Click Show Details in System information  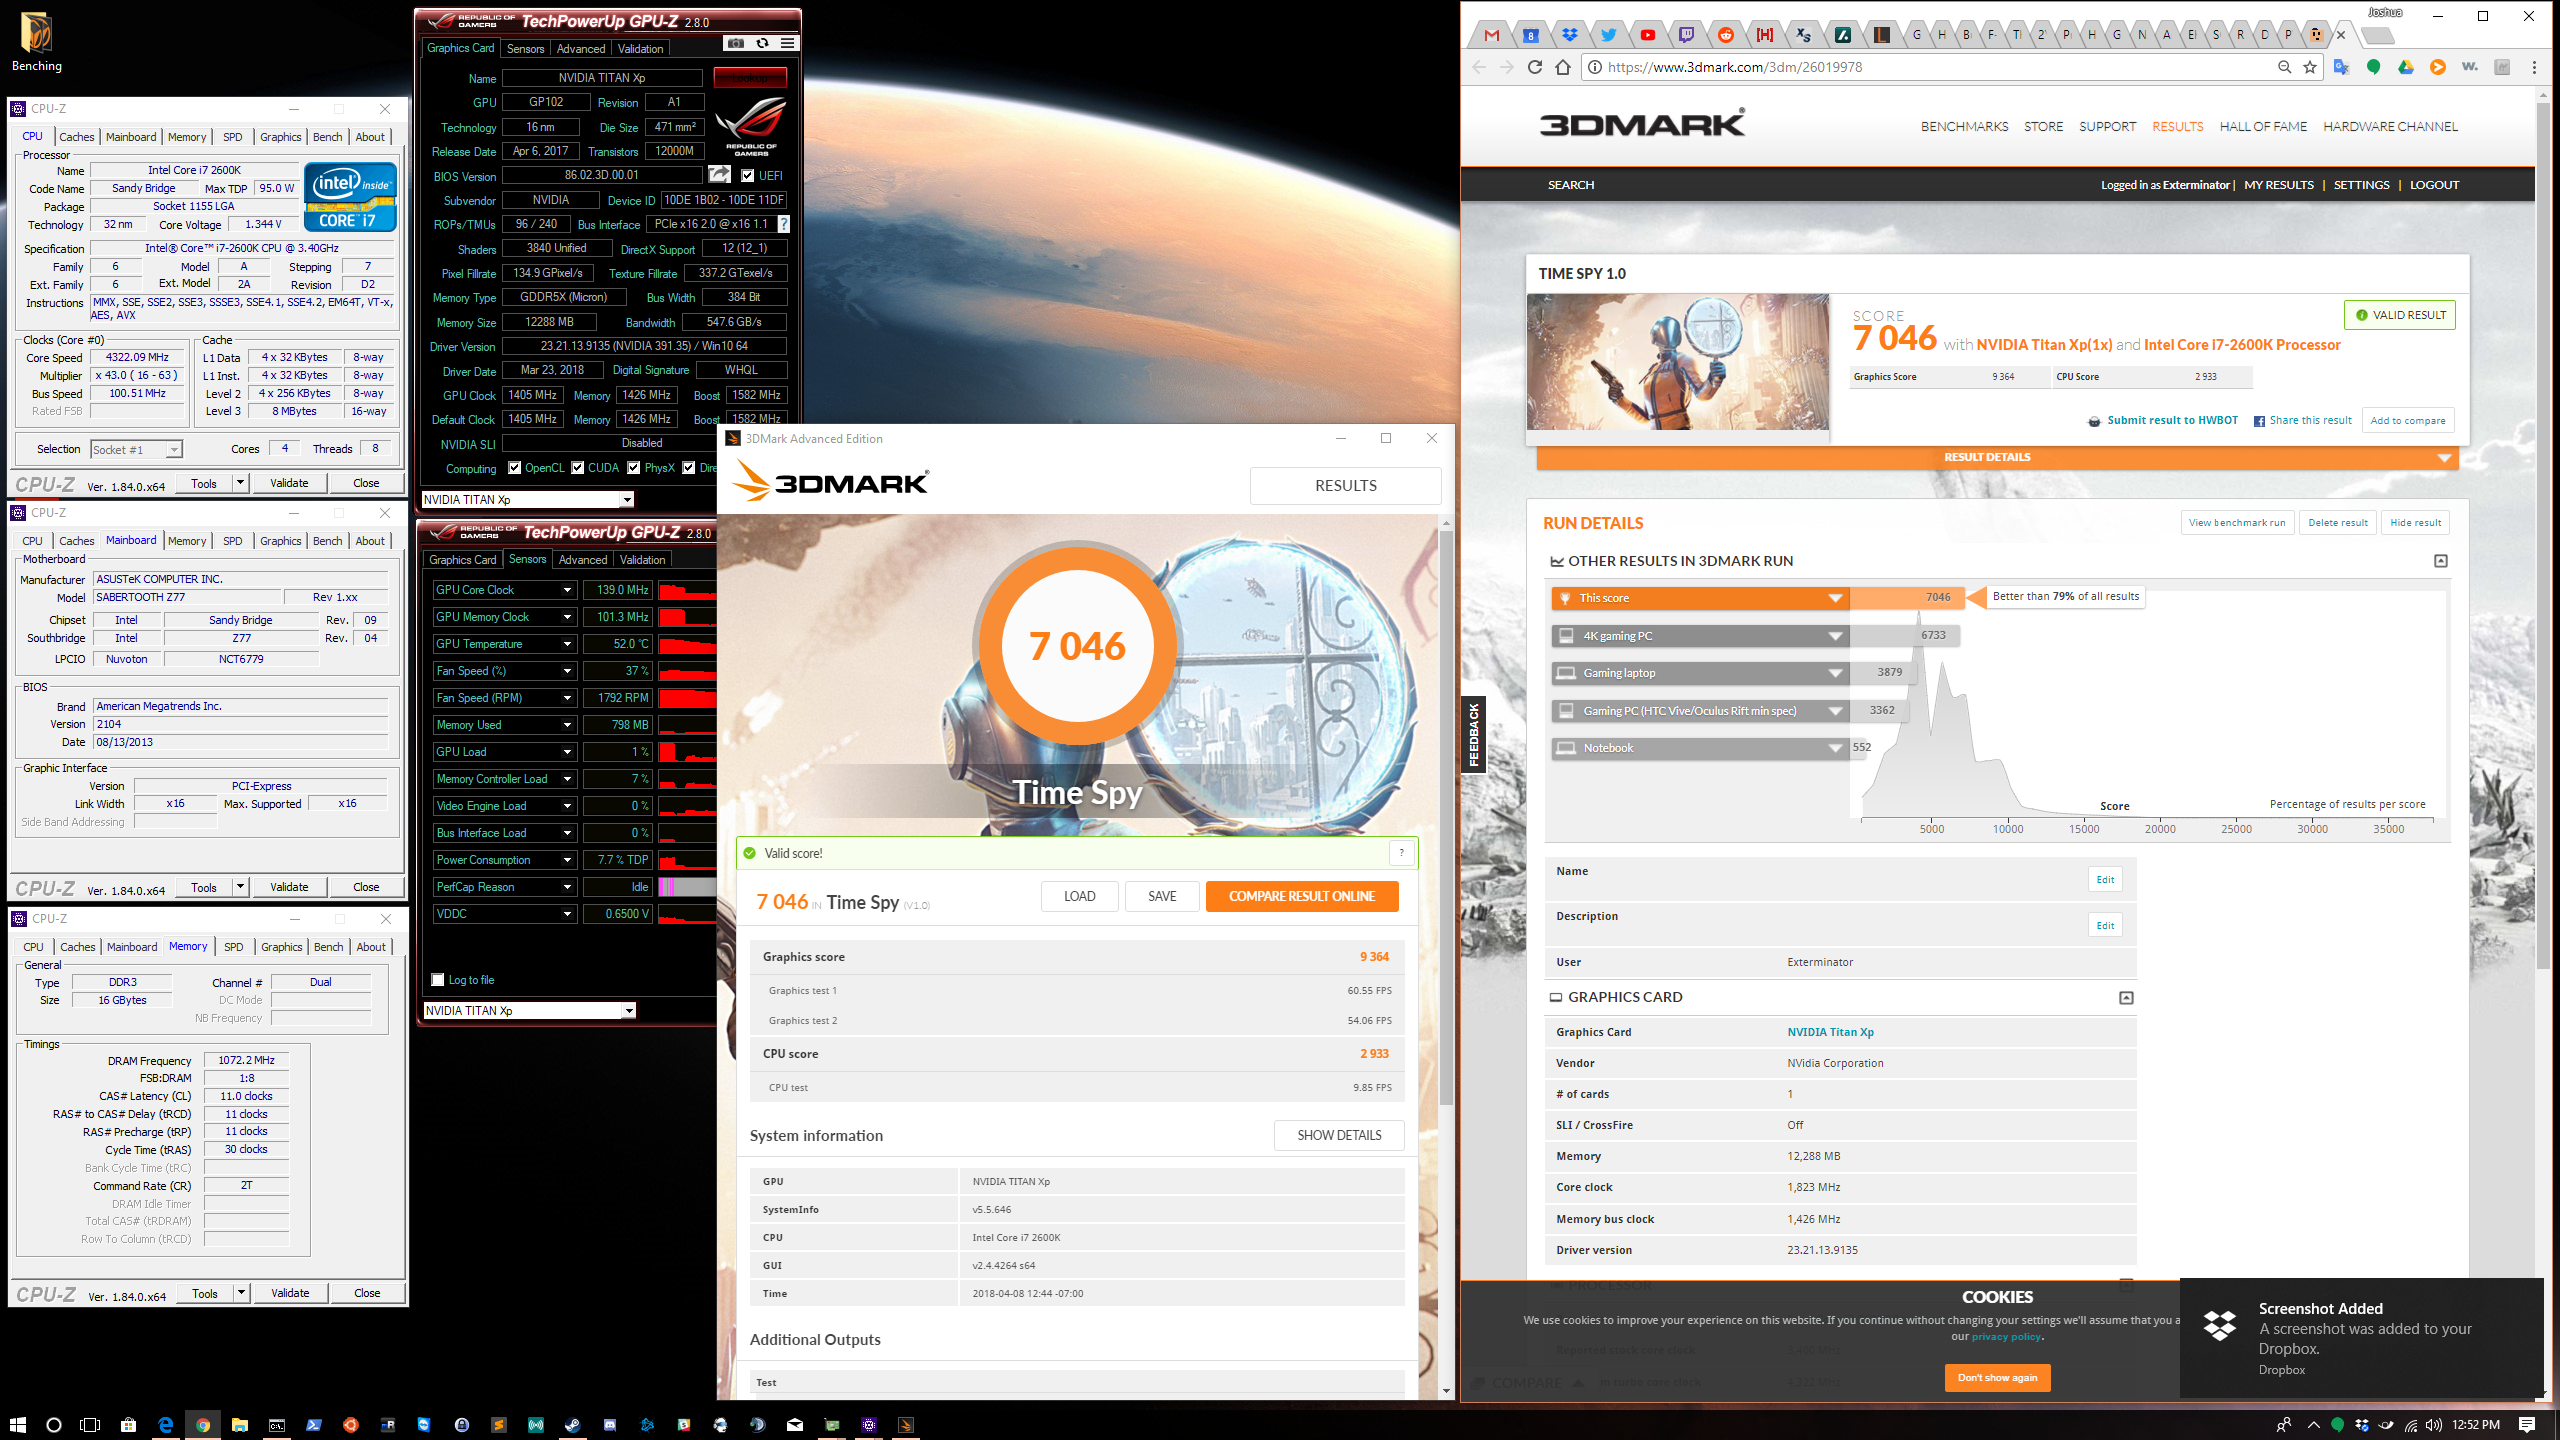1339,1136
